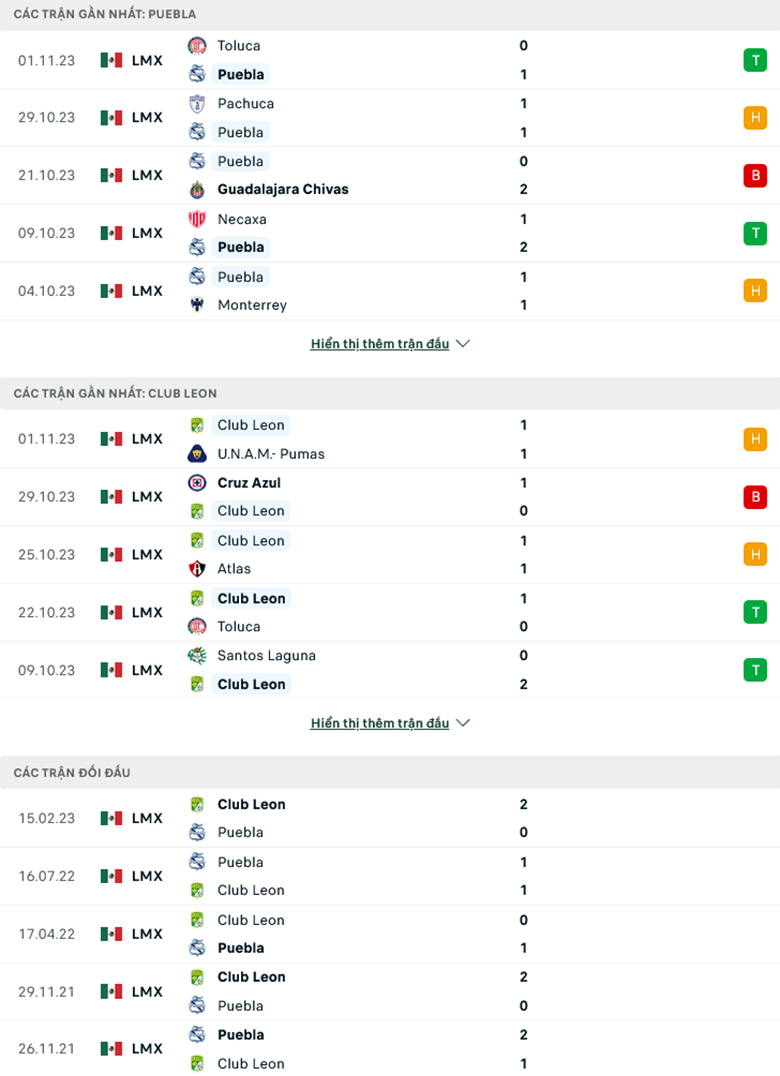Click chevron next to Club Leon's show more link

(462, 722)
